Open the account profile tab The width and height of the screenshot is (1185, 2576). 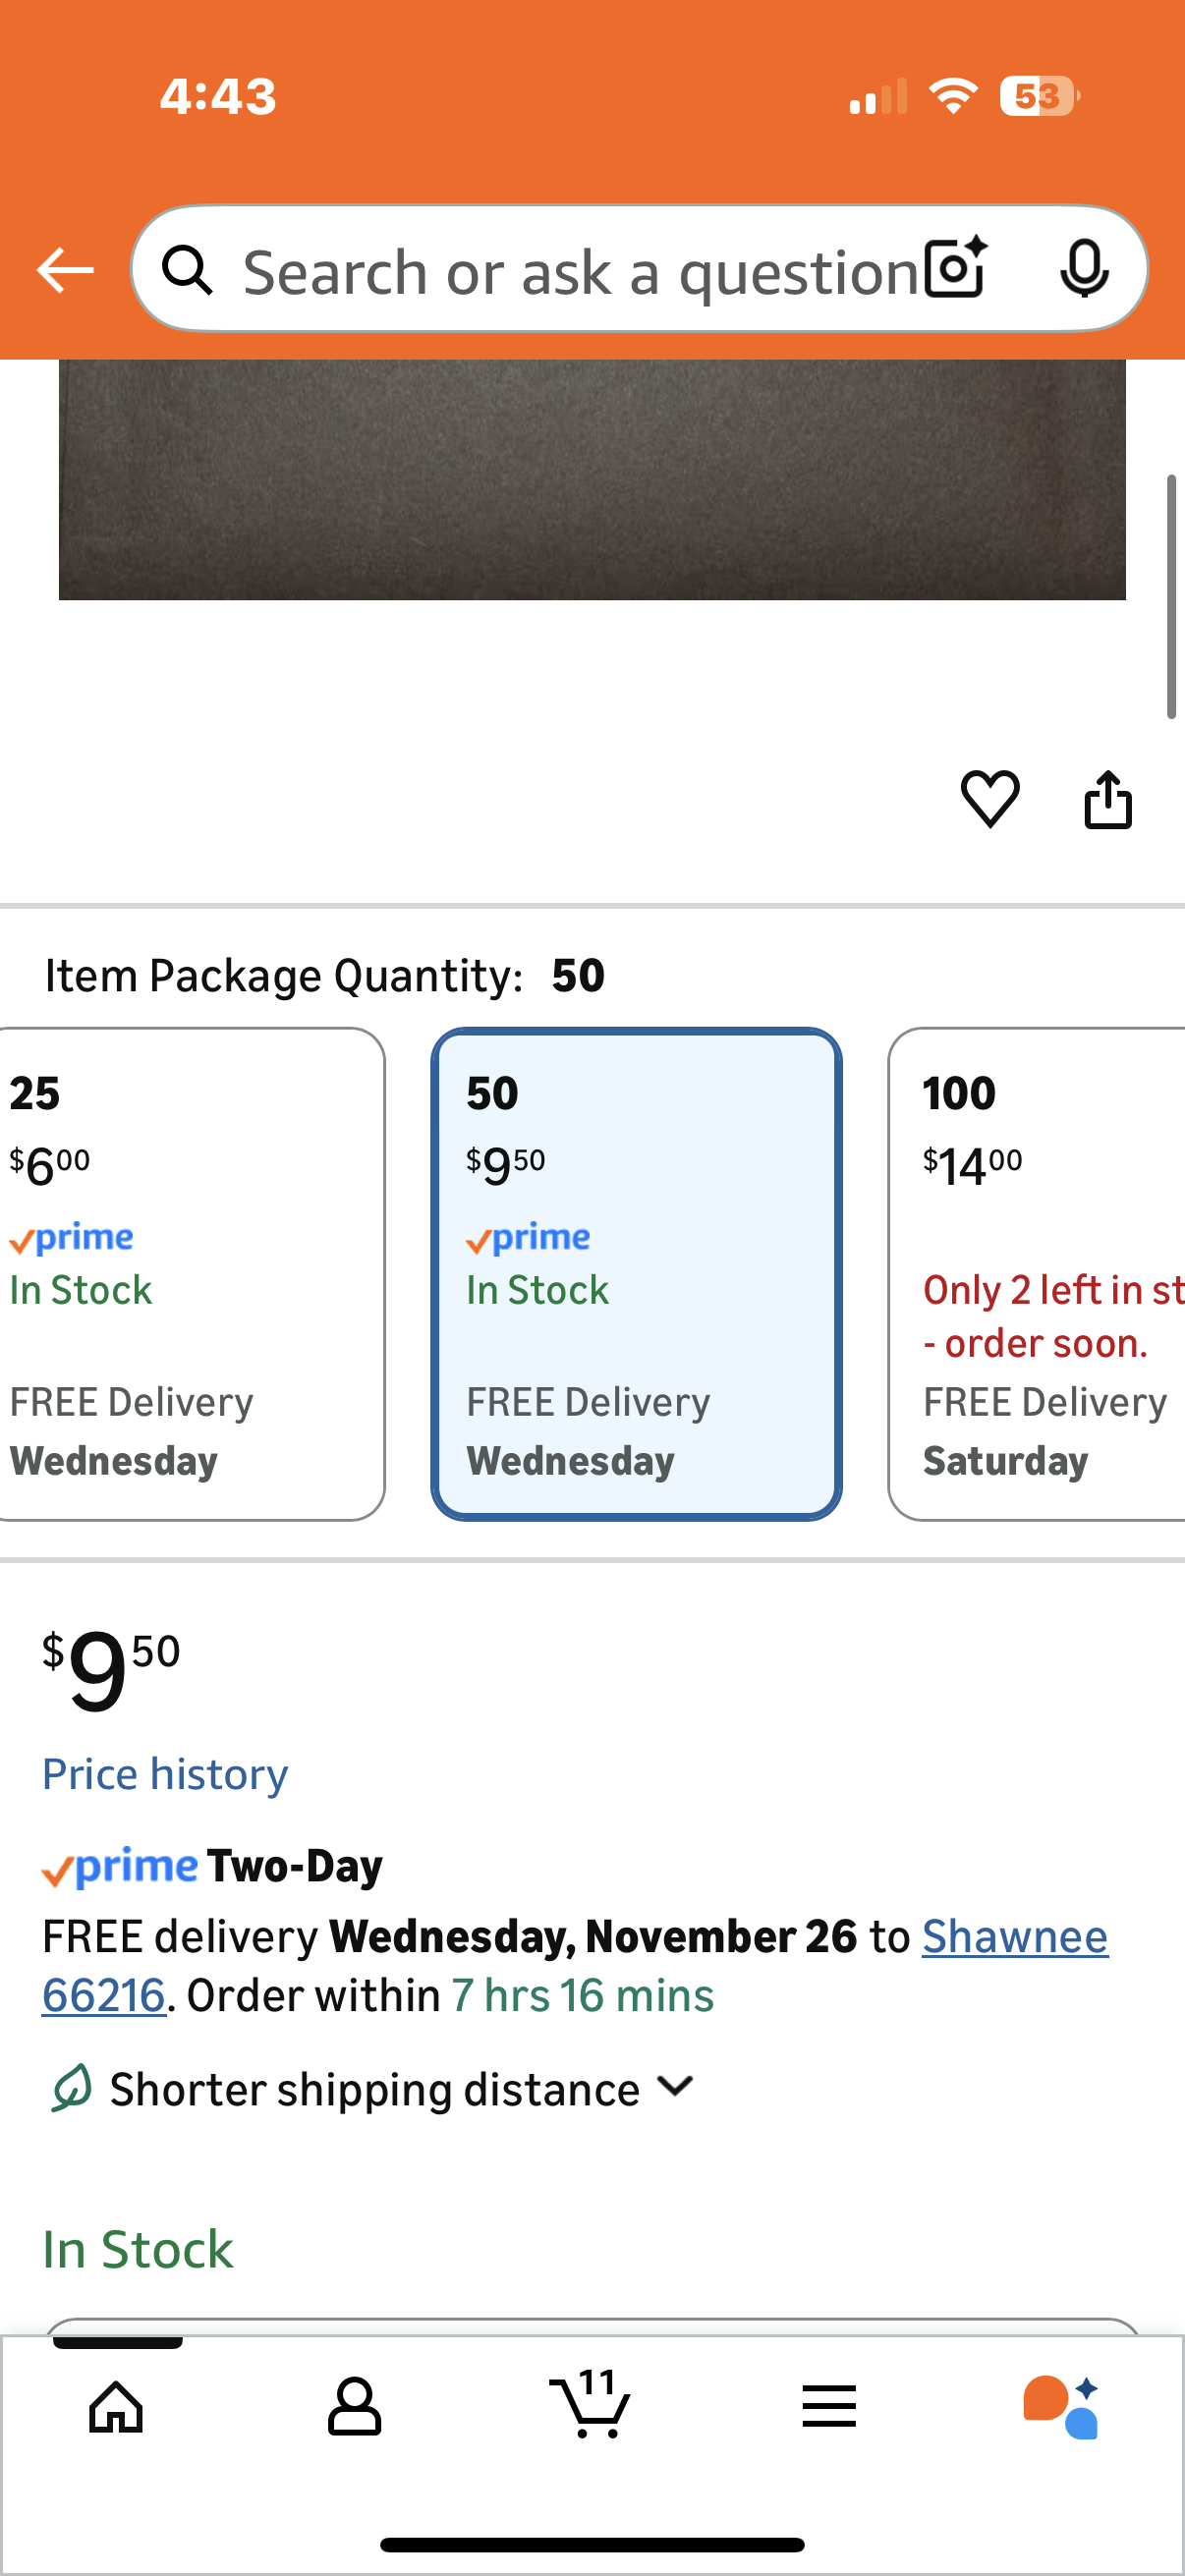[x=354, y=2406]
